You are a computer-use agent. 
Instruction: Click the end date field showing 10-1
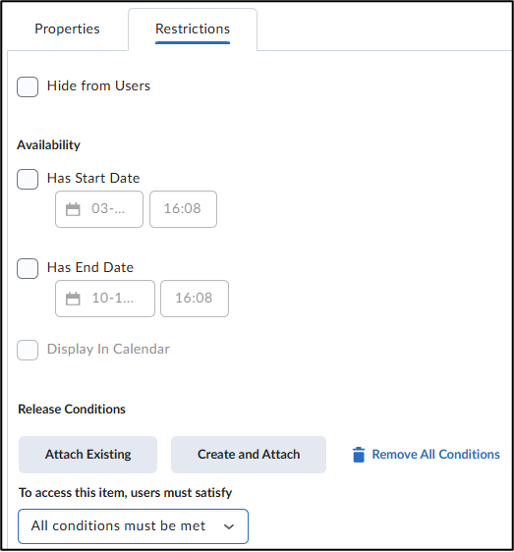click(105, 299)
